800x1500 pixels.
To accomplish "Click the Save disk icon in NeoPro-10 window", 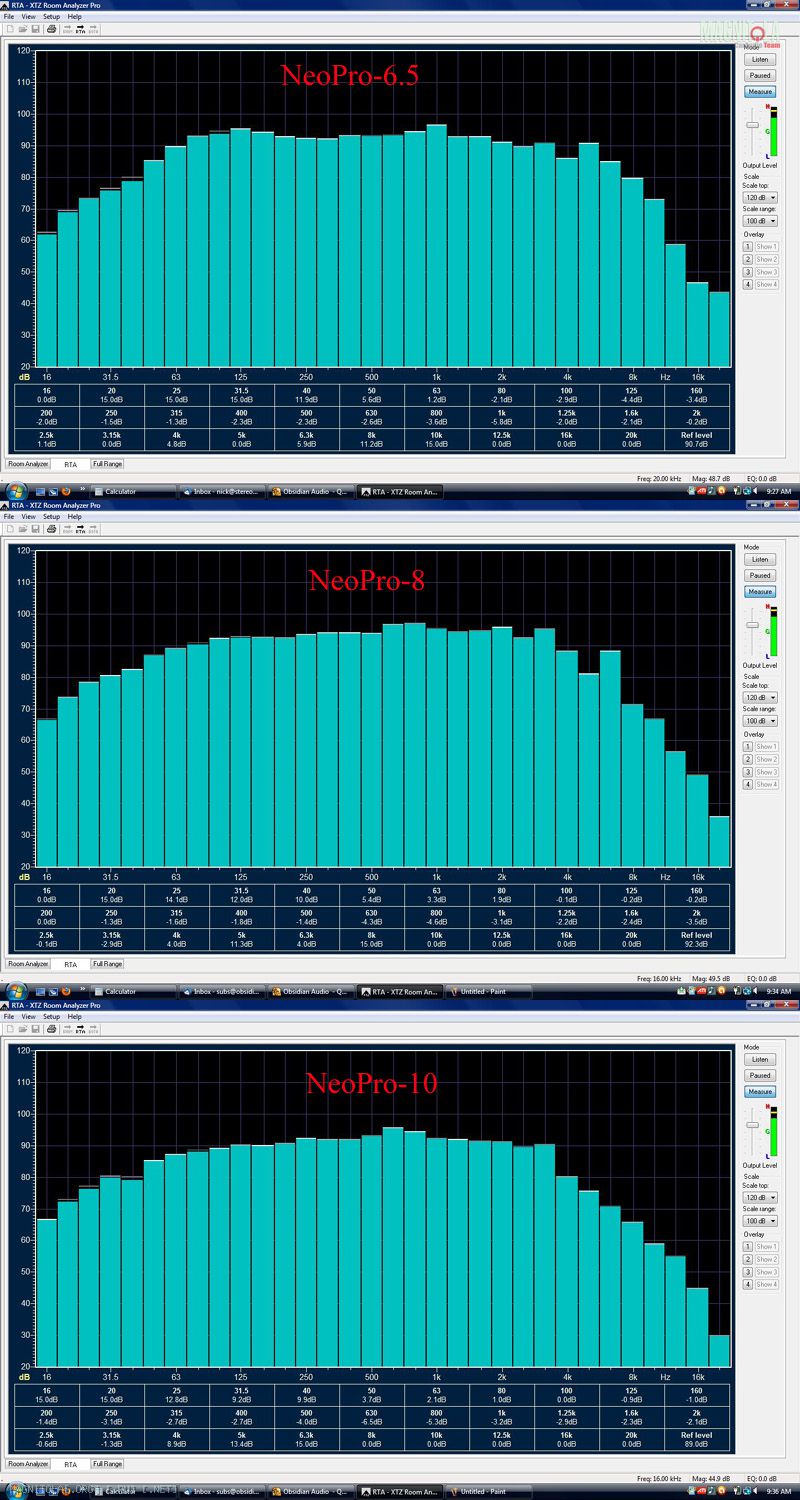I will (36, 1029).
